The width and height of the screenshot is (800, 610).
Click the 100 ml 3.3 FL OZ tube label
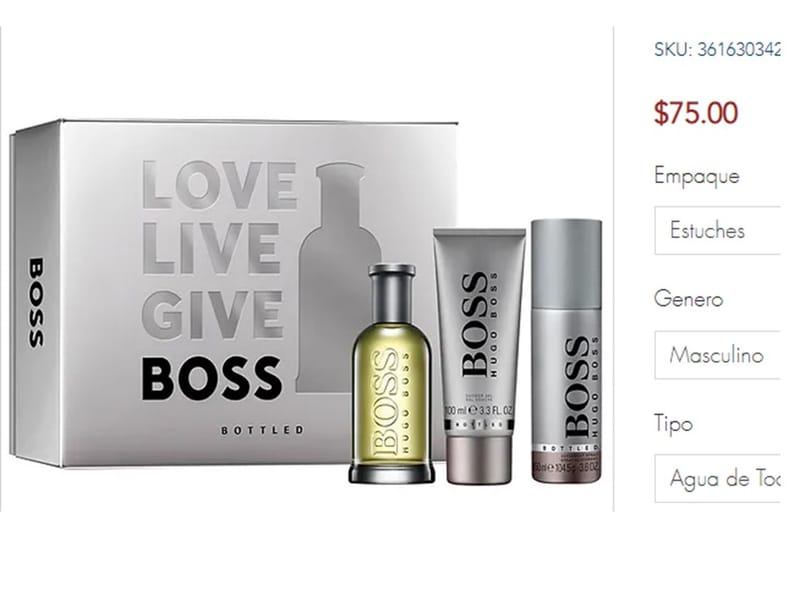click(479, 411)
